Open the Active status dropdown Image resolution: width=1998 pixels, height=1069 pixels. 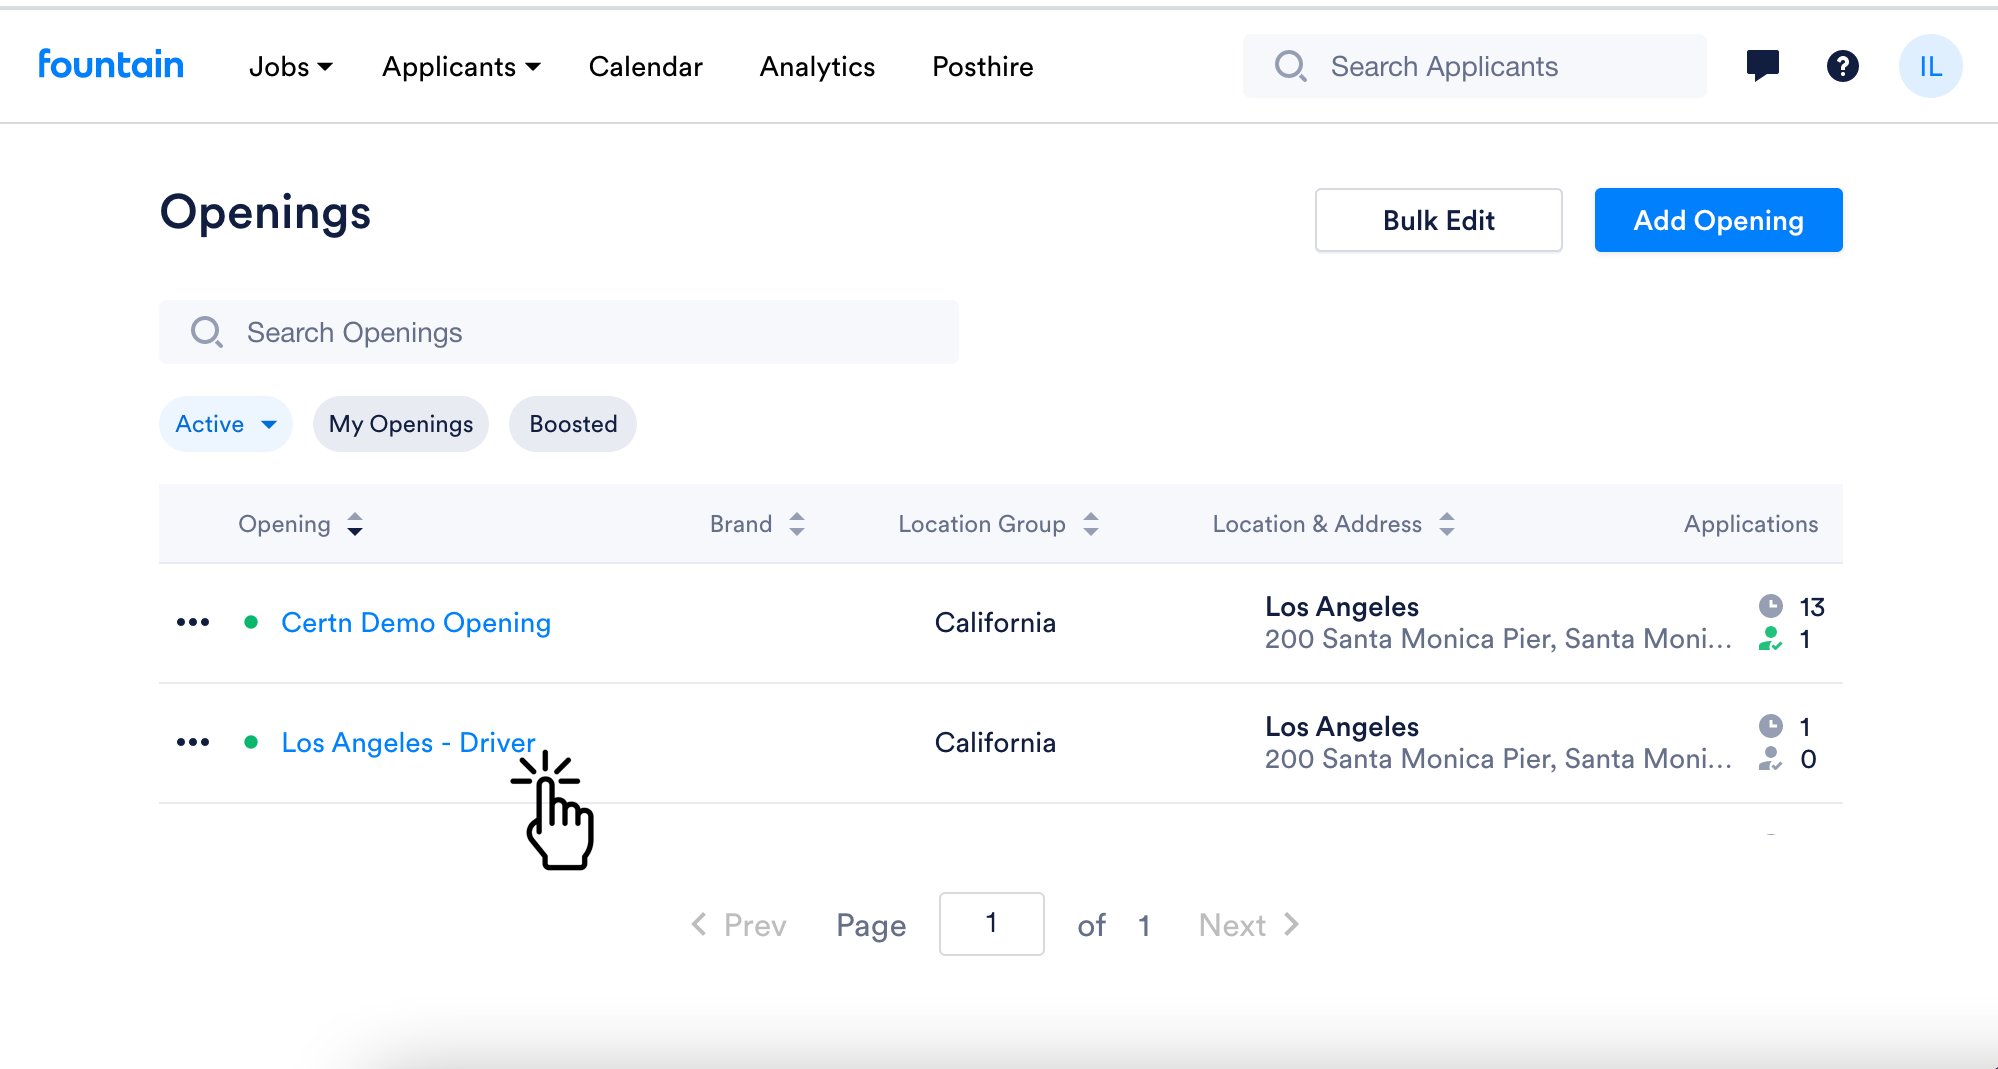225,424
